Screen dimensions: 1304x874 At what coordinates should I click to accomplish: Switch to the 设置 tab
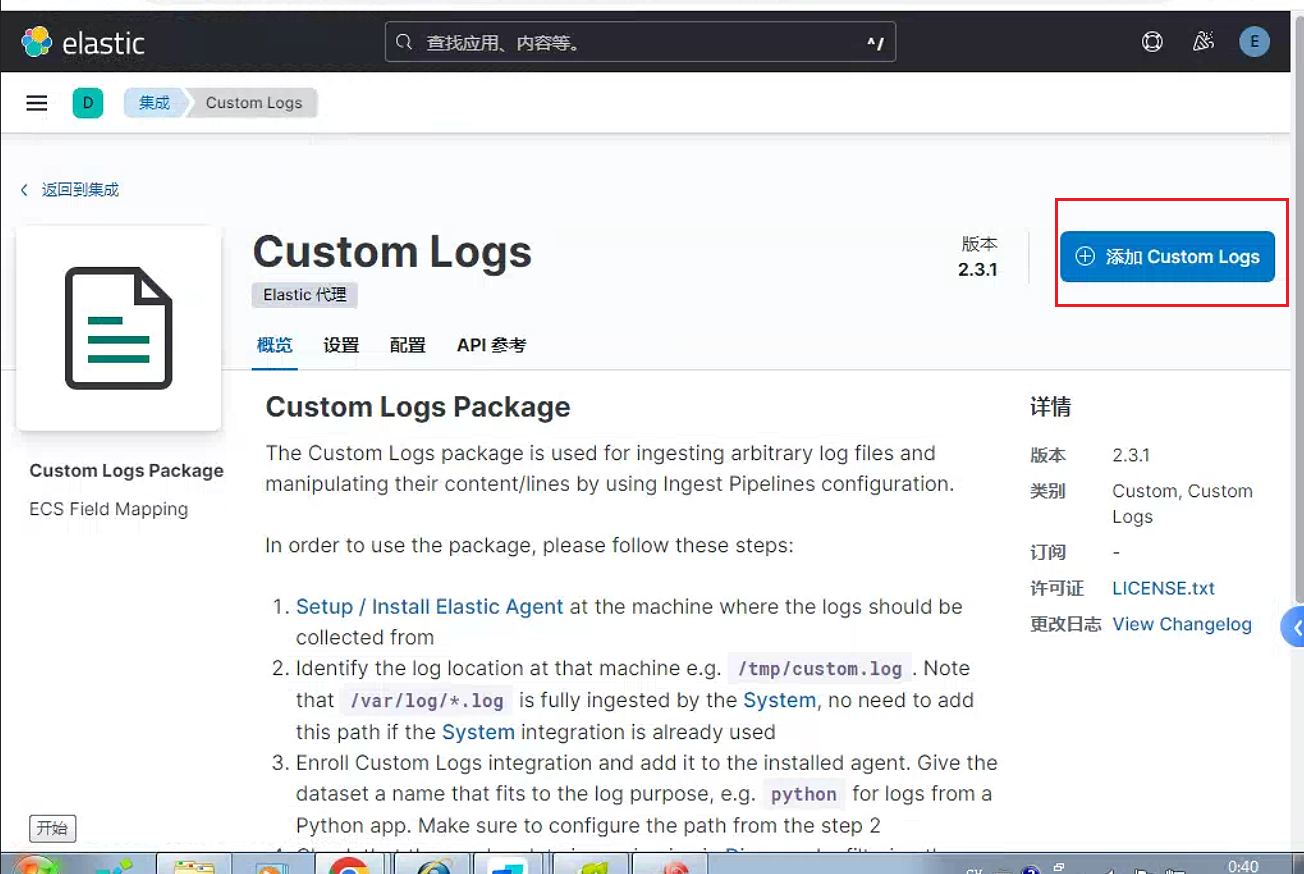point(341,345)
